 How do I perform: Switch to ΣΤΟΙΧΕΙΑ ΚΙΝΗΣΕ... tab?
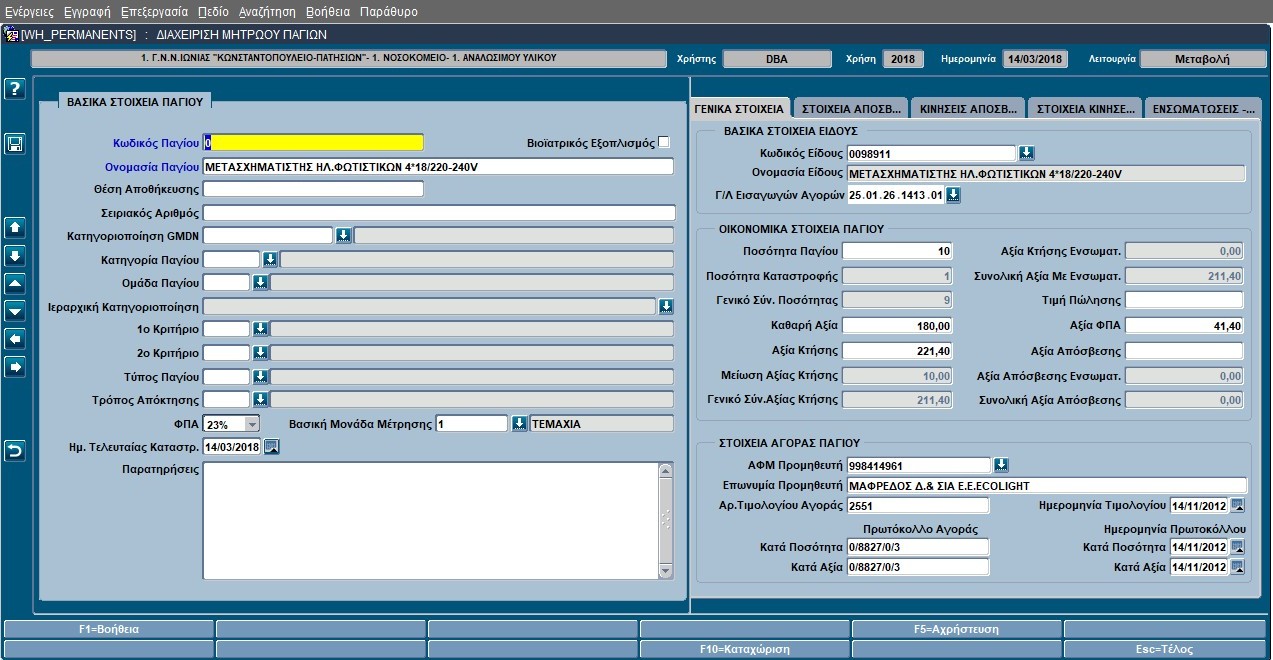tap(1085, 108)
